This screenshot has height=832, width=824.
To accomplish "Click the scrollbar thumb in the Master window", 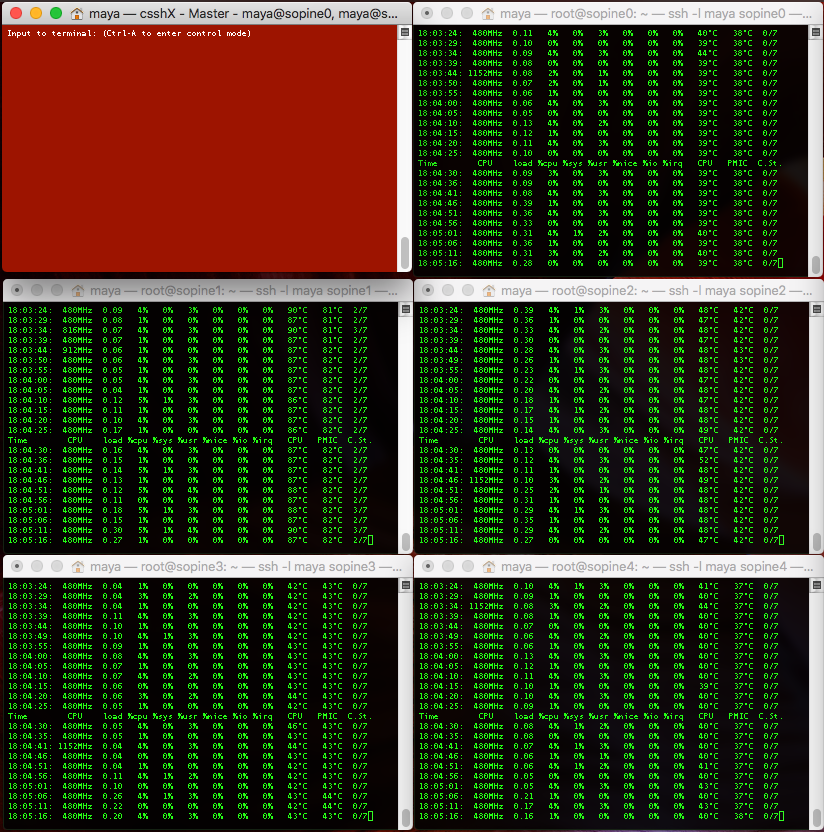I will pos(405,250).
